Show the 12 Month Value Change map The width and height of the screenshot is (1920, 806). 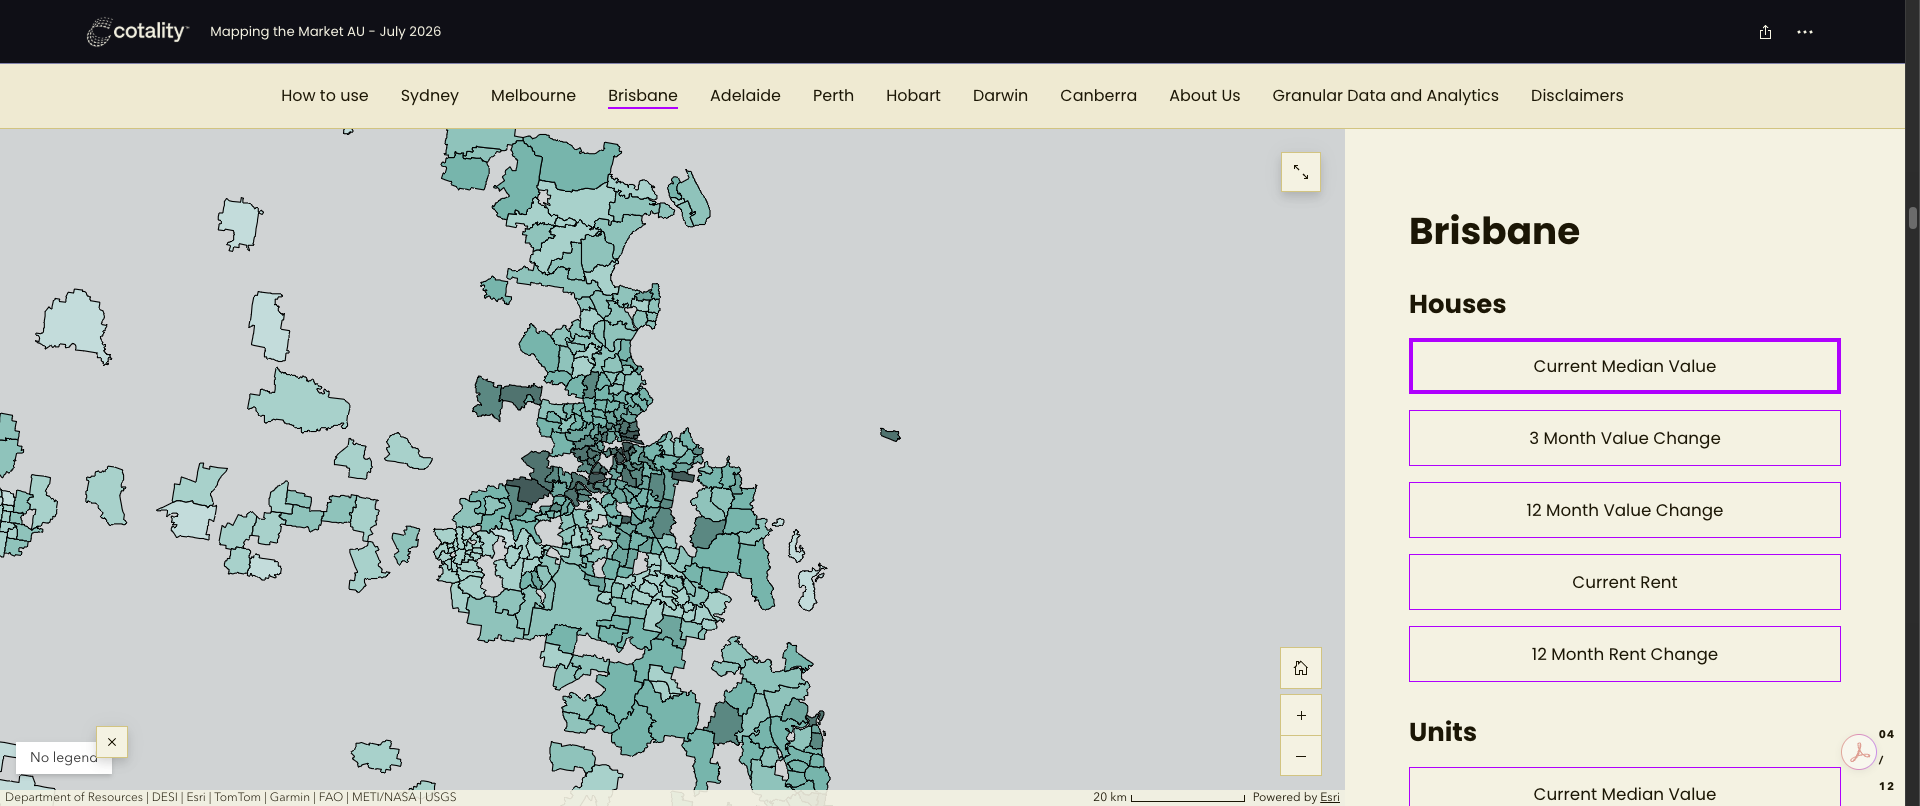coord(1625,510)
